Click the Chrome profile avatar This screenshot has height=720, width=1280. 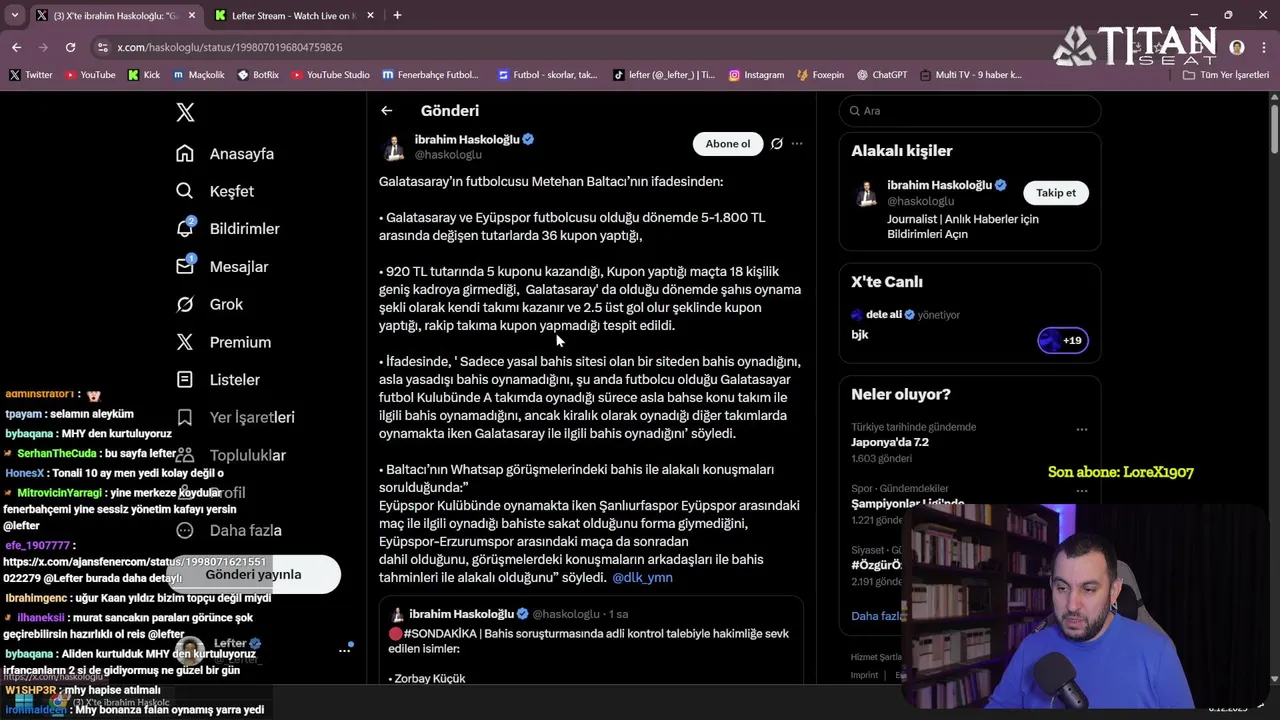pyautogui.click(x=1237, y=47)
